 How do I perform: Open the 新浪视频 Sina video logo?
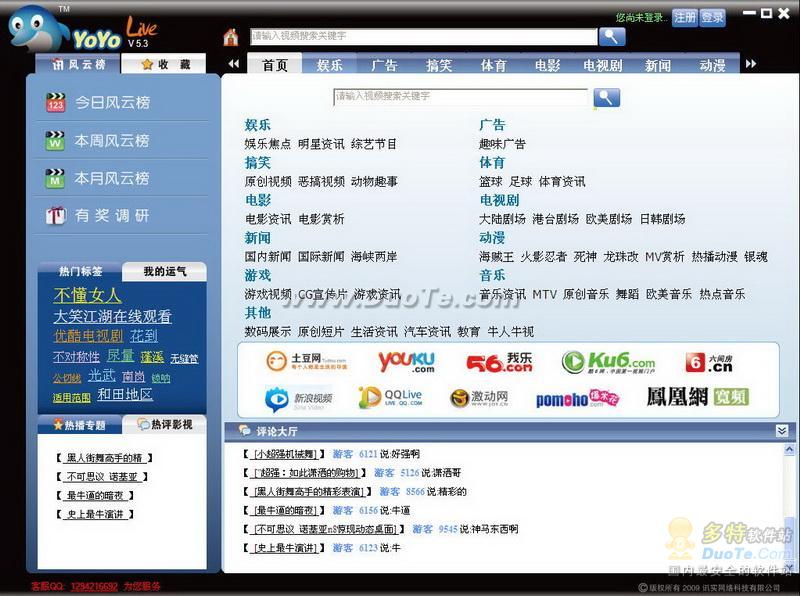pos(299,398)
